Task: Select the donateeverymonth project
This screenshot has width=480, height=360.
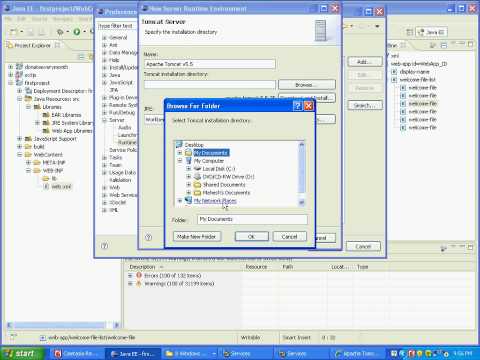Action: click(46, 67)
